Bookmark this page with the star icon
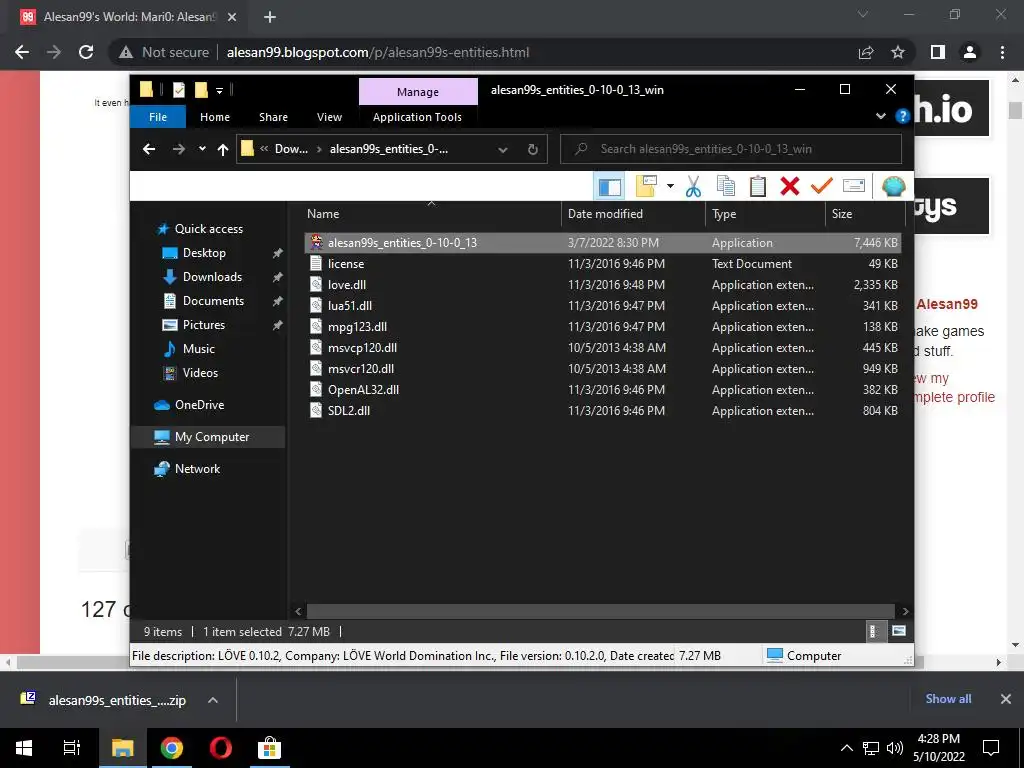Image resolution: width=1024 pixels, height=768 pixels. (898, 52)
